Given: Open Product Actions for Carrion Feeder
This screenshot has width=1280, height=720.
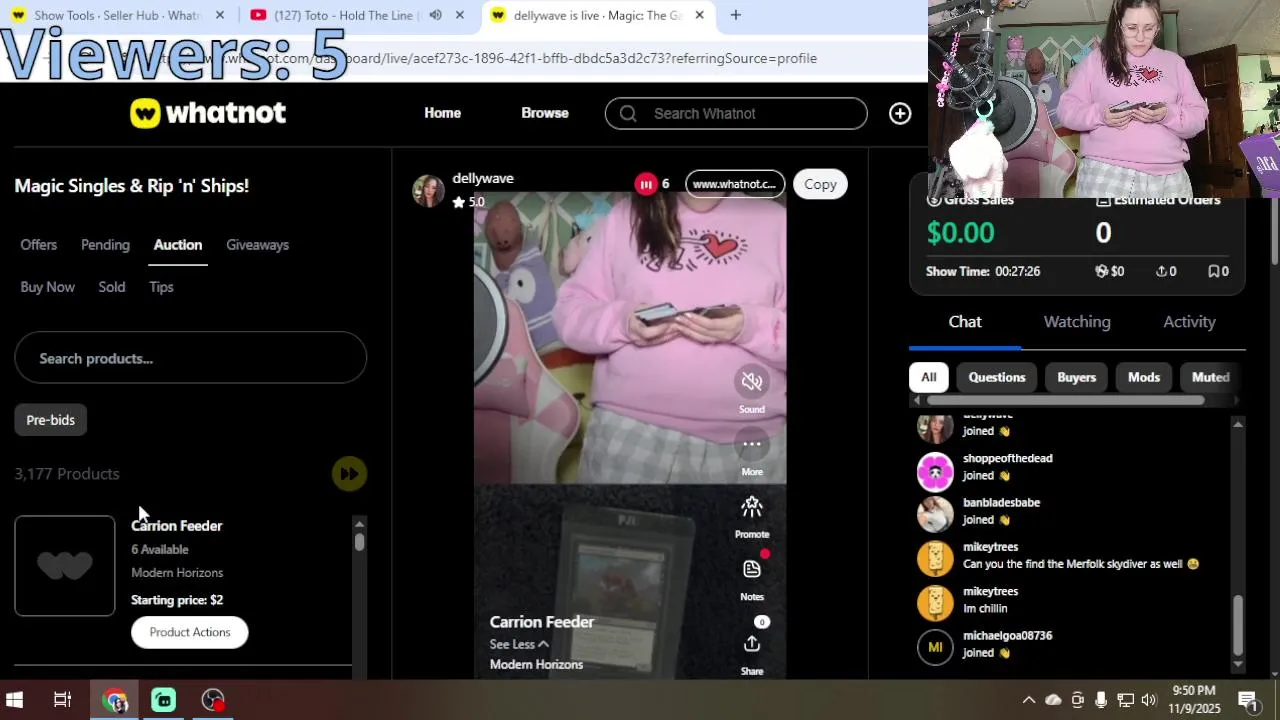Looking at the screenshot, I should (190, 632).
